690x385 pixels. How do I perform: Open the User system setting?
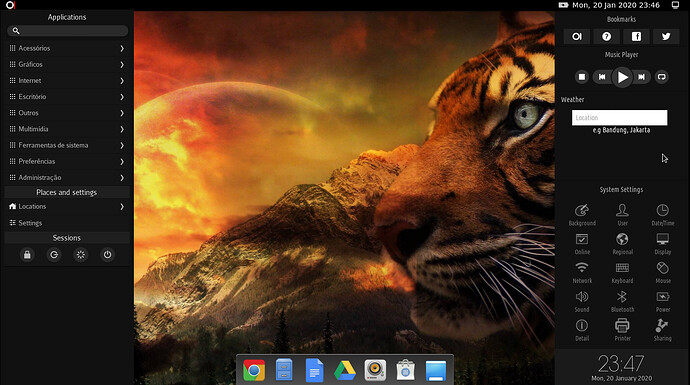[622, 215]
